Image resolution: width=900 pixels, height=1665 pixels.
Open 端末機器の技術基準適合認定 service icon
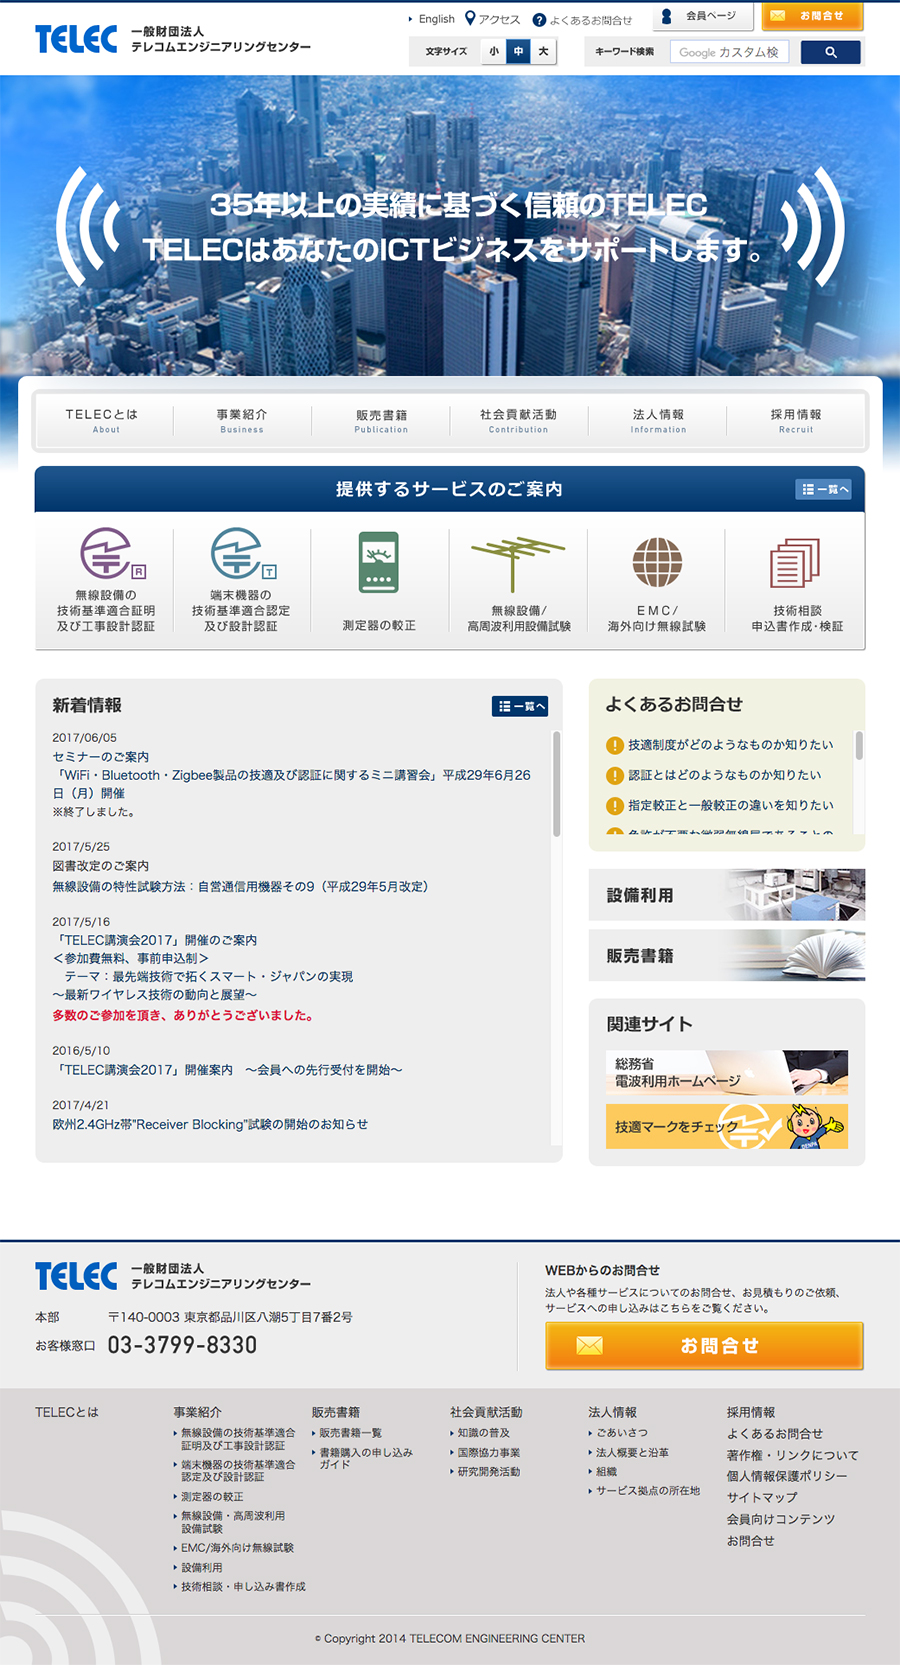point(241,581)
